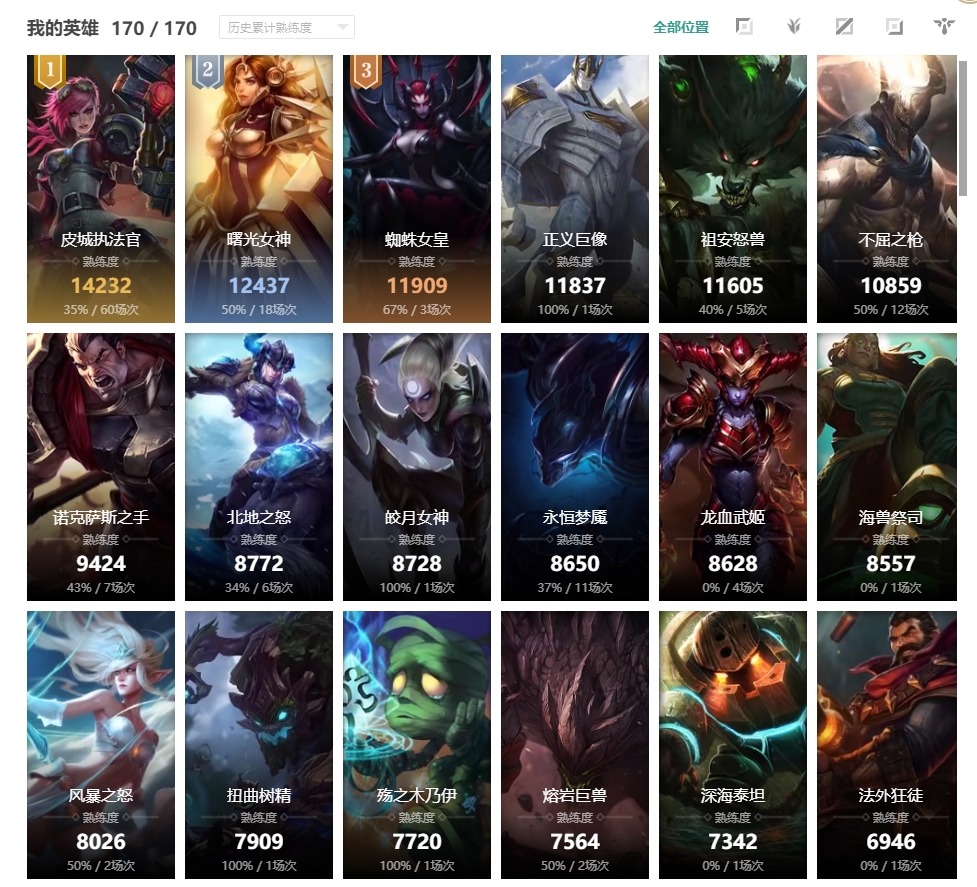The width and height of the screenshot is (977, 887).
Task: Click the gold rank 1 badge
Action: (x=49, y=71)
